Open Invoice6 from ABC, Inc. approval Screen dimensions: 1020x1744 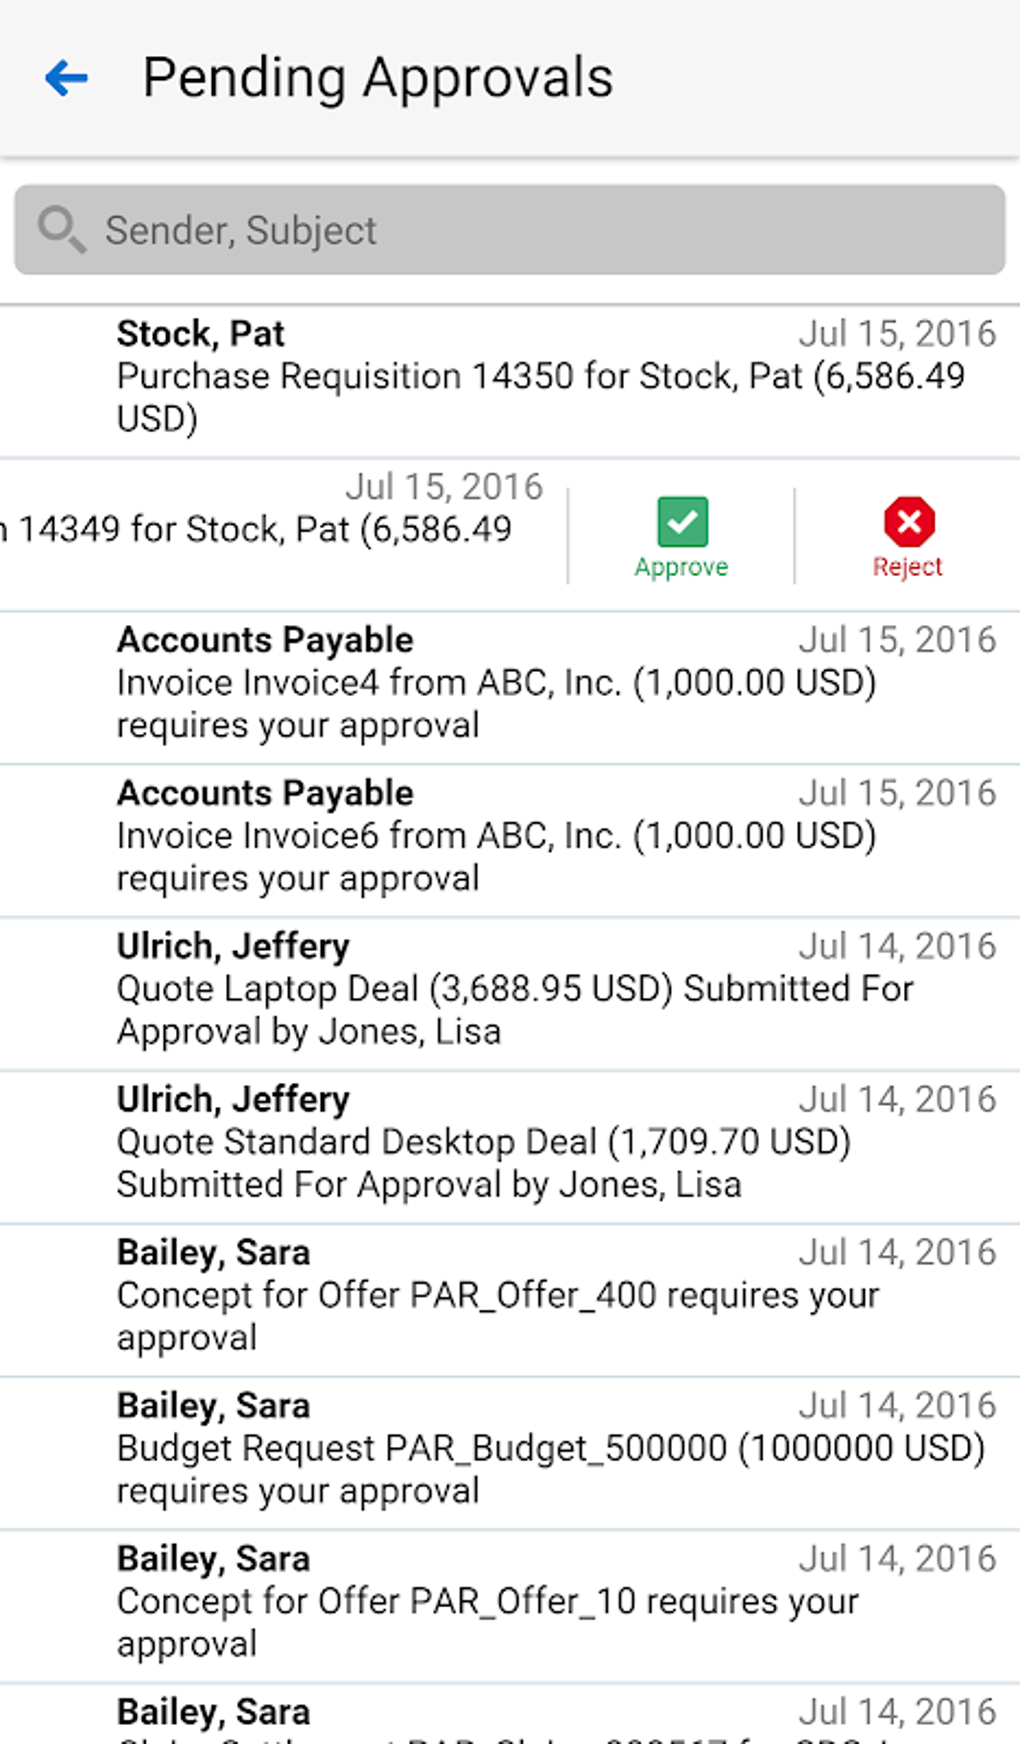[x=510, y=841]
